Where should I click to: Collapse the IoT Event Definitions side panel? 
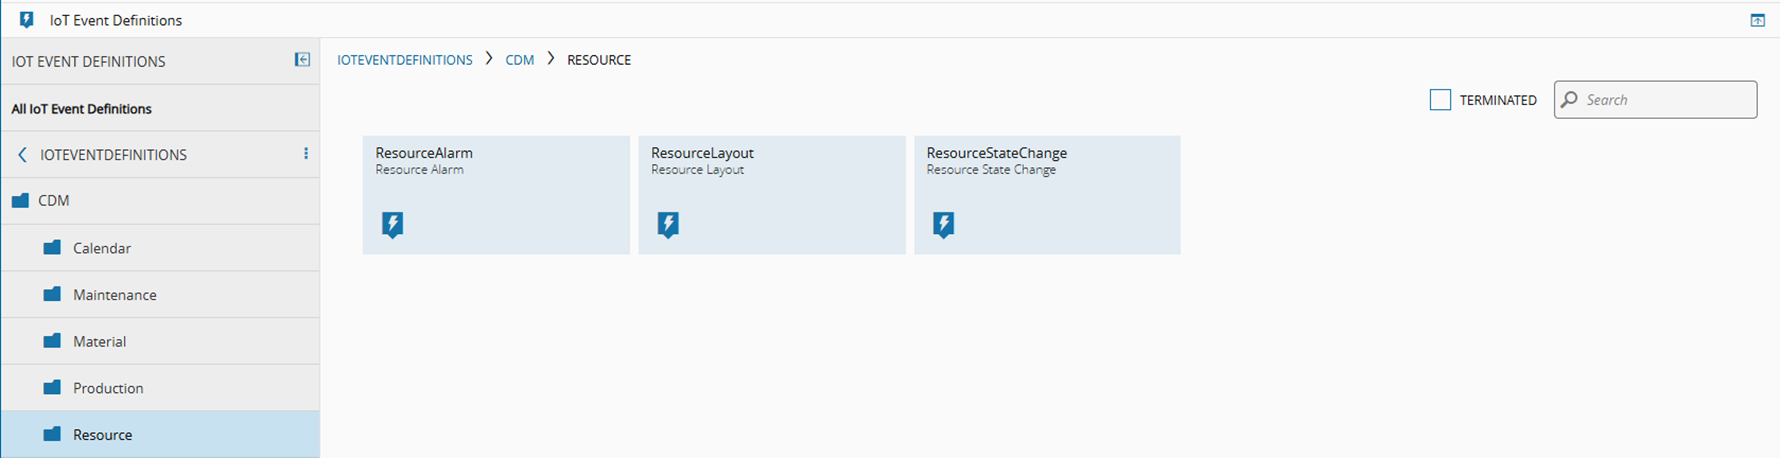pyautogui.click(x=302, y=60)
